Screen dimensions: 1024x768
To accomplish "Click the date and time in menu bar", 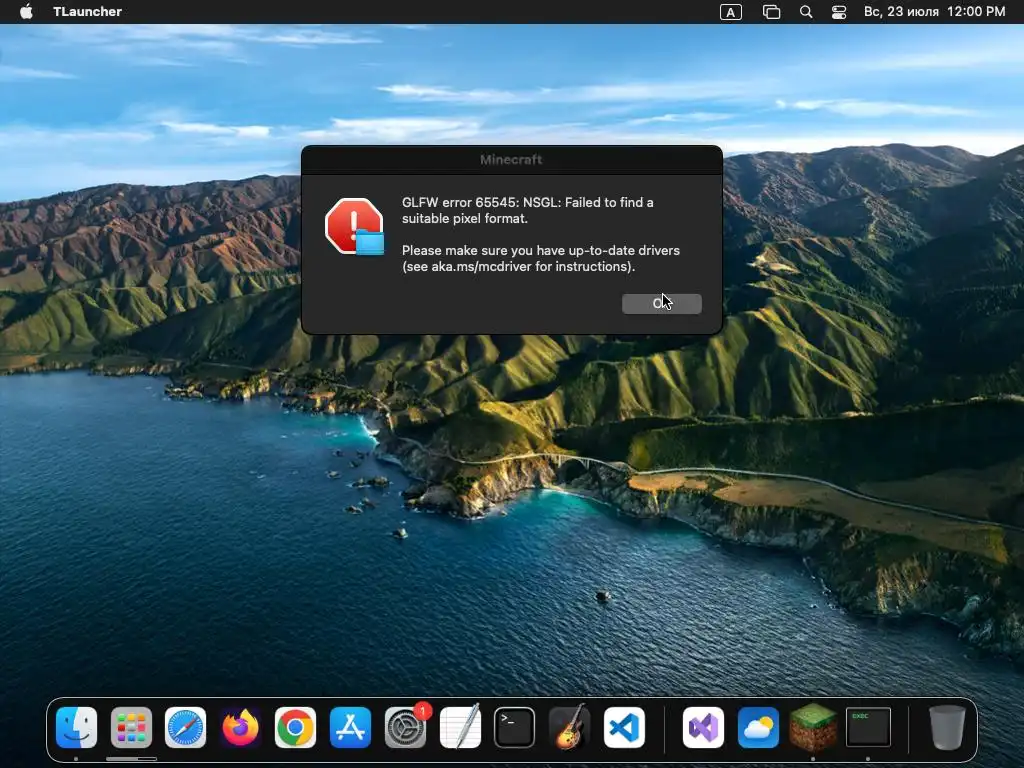I will (934, 12).
